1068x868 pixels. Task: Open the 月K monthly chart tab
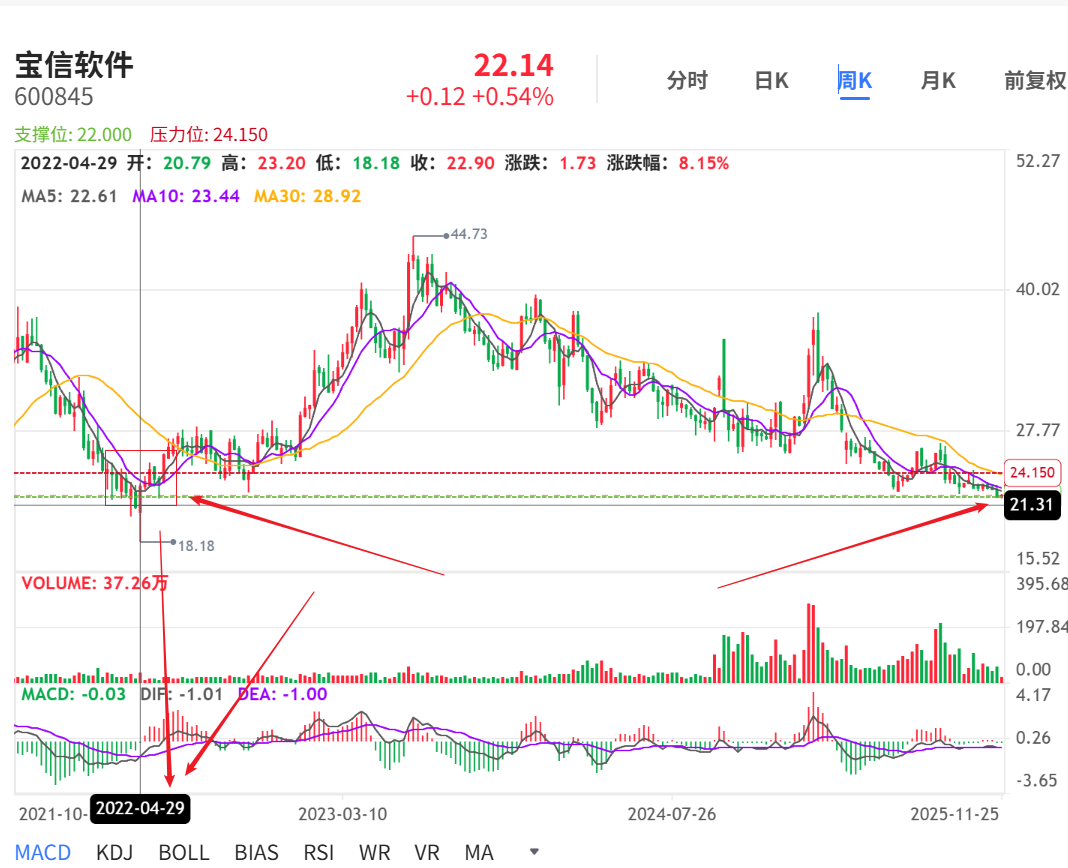pos(938,80)
